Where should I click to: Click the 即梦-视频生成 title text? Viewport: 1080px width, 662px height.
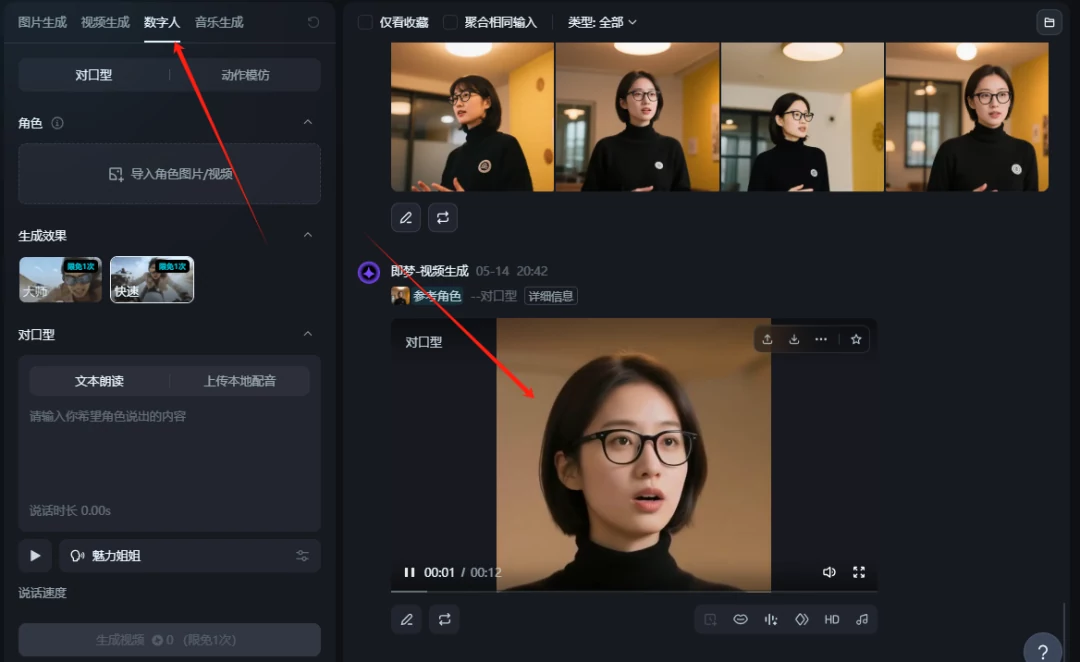[430, 271]
